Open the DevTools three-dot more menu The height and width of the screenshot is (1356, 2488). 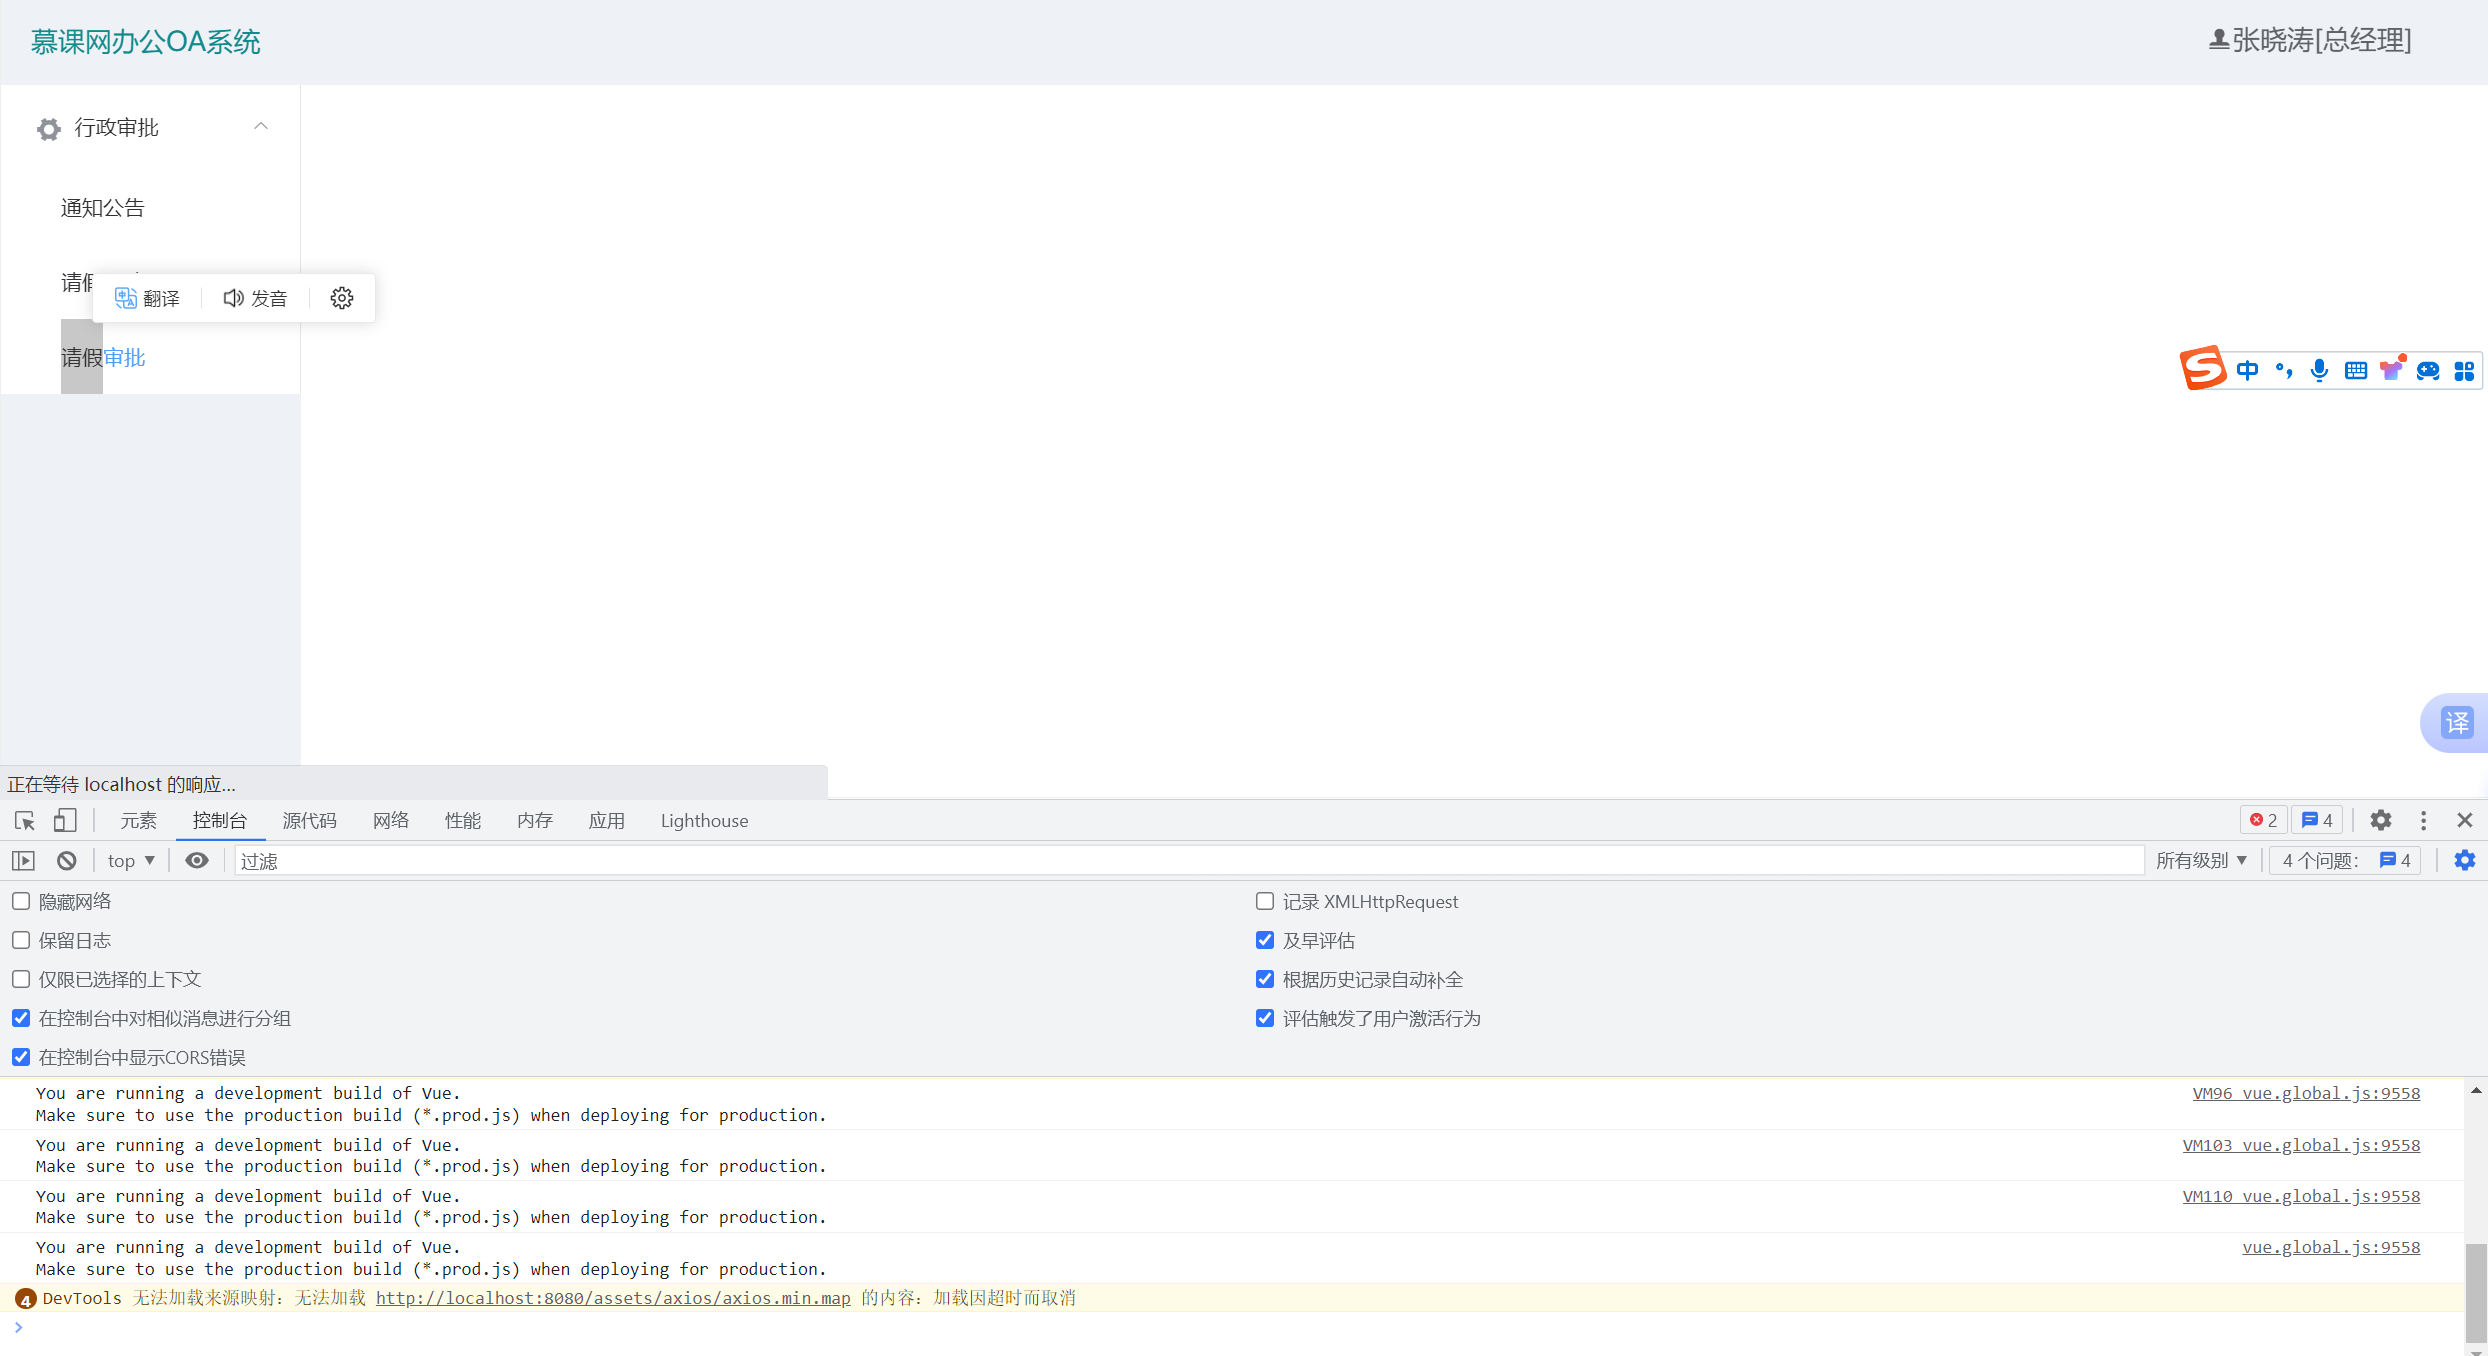pos(2423,820)
